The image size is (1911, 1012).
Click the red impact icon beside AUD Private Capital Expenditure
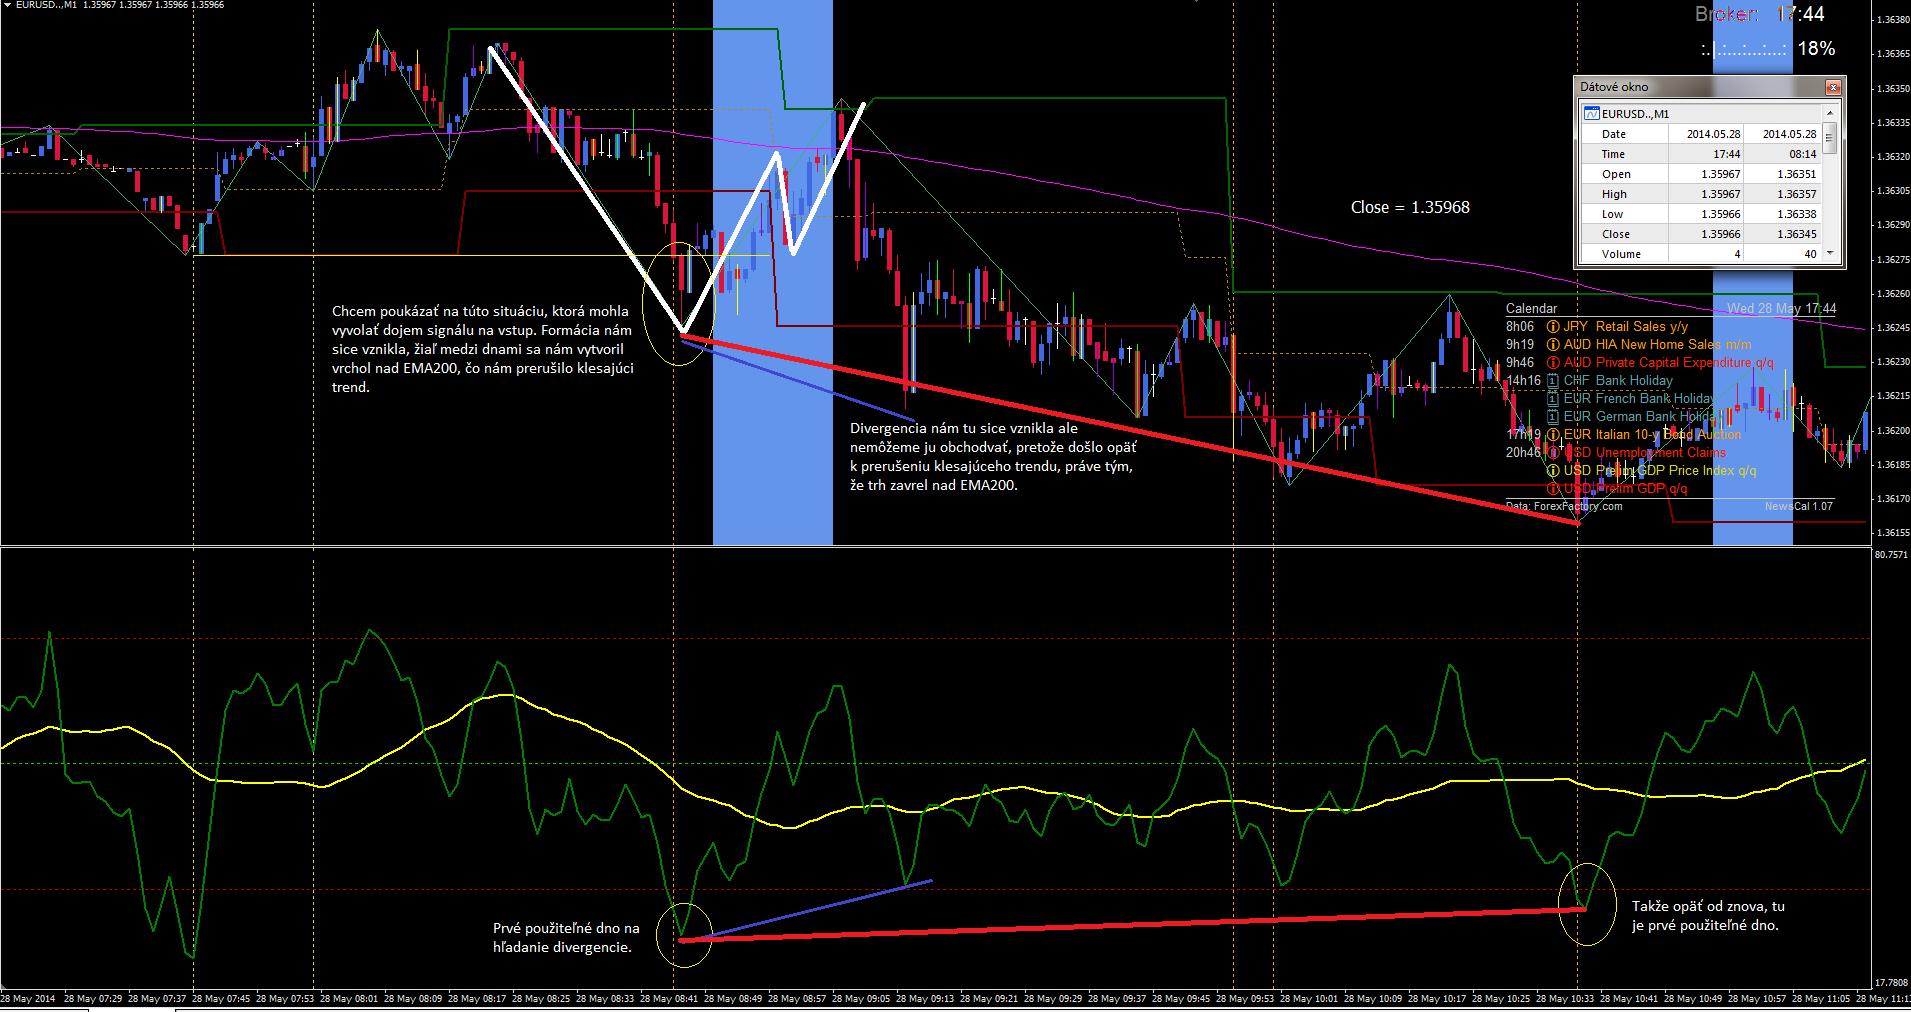point(1553,363)
